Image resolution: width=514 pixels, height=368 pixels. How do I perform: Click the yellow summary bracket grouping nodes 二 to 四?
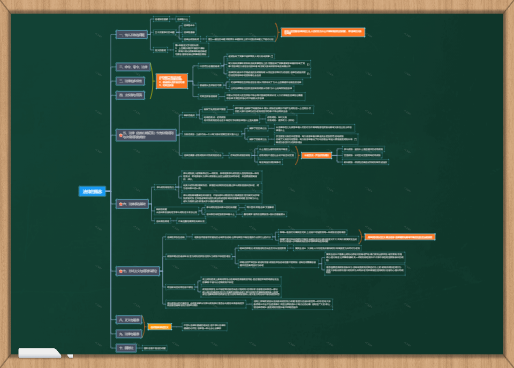click(152, 81)
